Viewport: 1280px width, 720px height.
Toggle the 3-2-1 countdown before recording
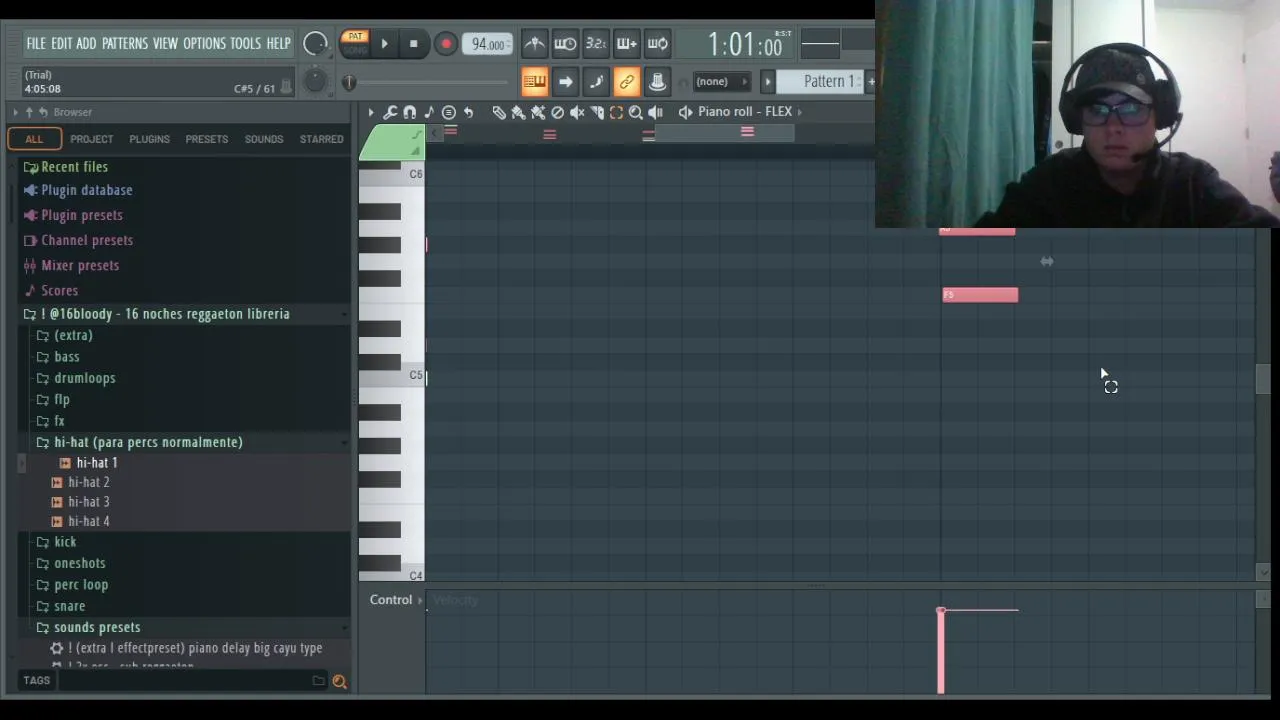tap(596, 43)
